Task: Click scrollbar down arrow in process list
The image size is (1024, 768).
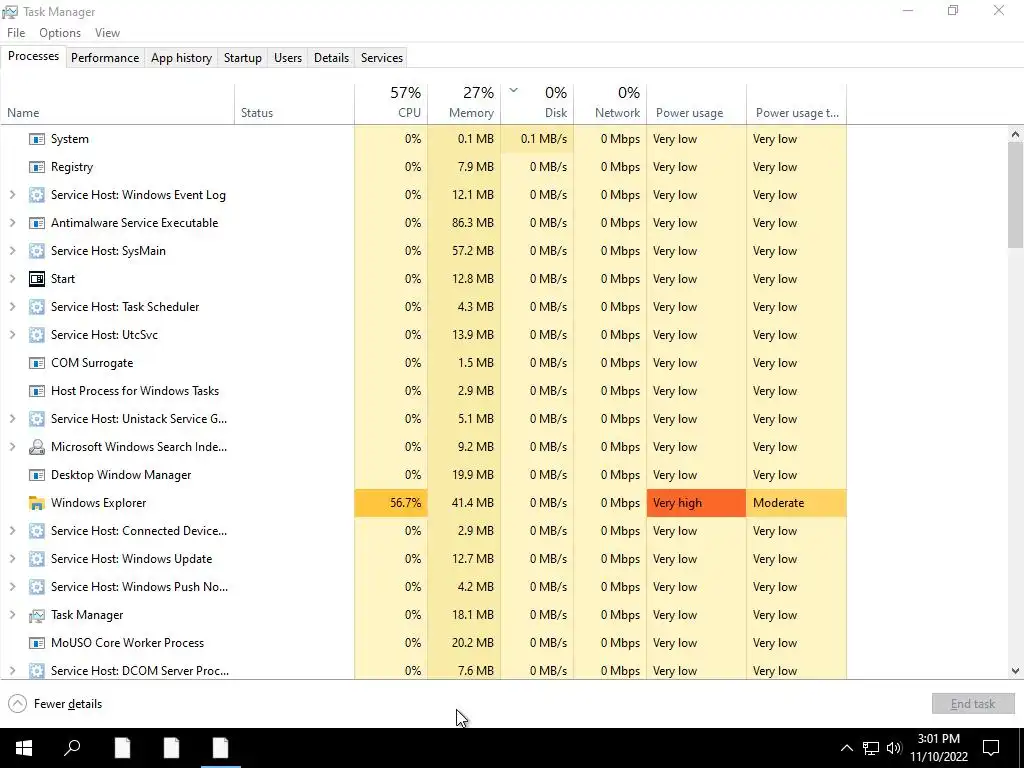Action: 1015,671
